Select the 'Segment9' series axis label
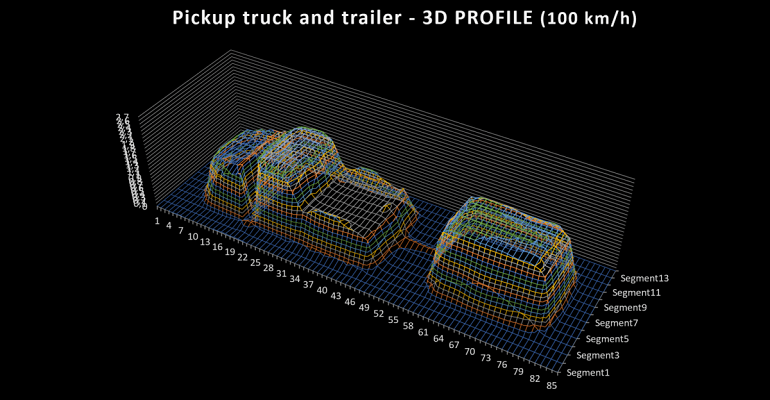This screenshot has width=770, height=400. point(625,308)
